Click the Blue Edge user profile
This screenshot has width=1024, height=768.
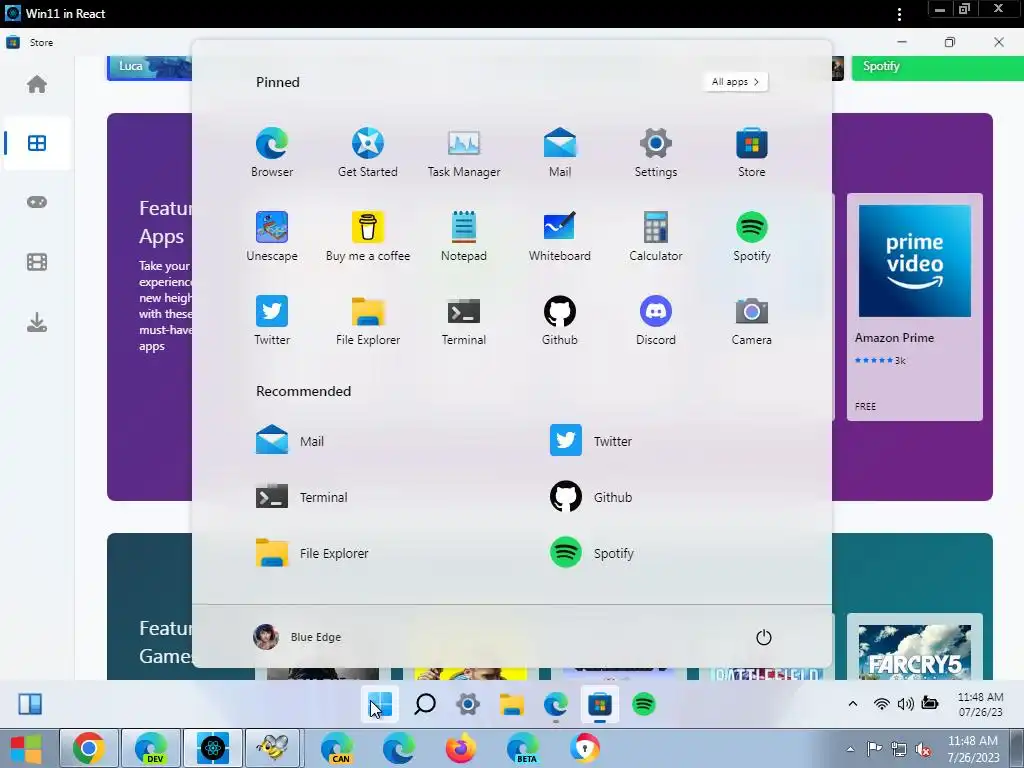[x=297, y=637]
